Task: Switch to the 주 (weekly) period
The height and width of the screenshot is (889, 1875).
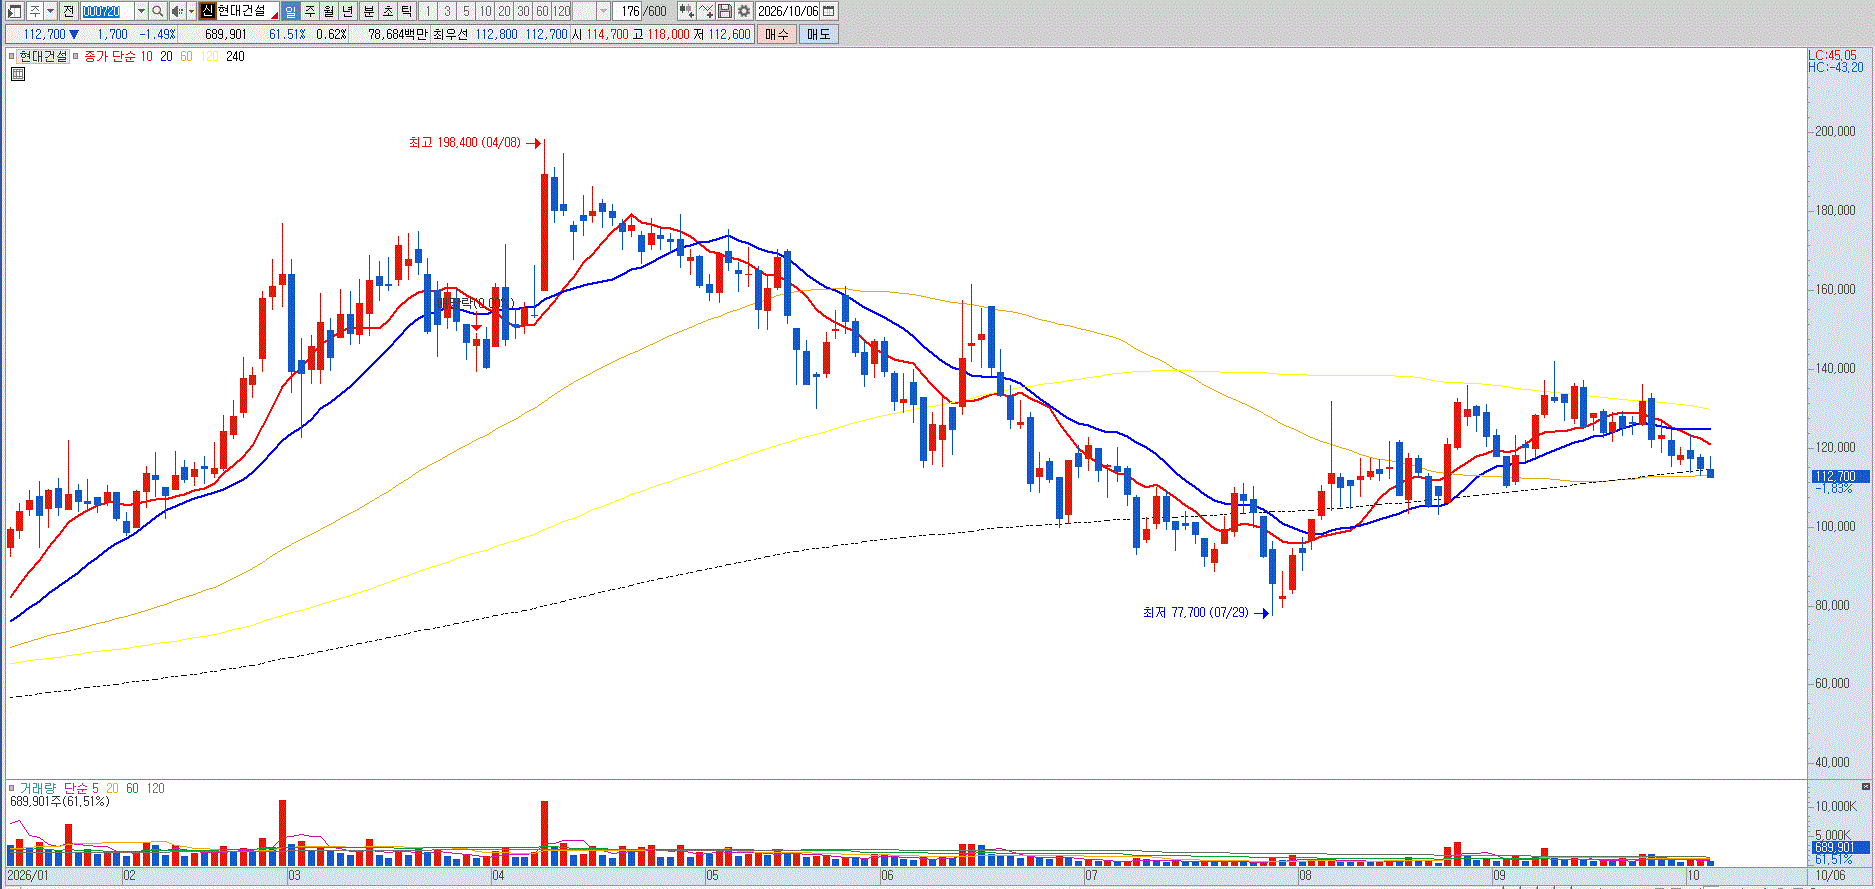Action: coord(309,11)
